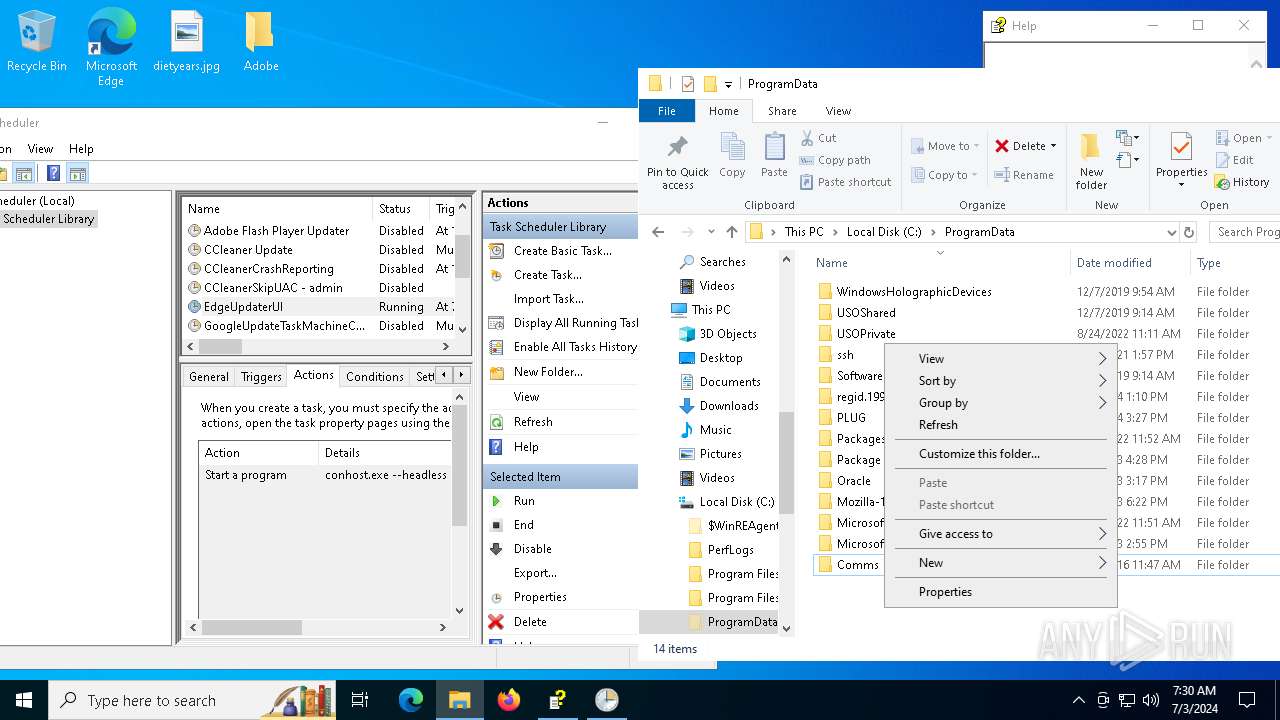This screenshot has width=1280, height=720.
Task: Open the Move to dropdown
Action: click(x=945, y=146)
